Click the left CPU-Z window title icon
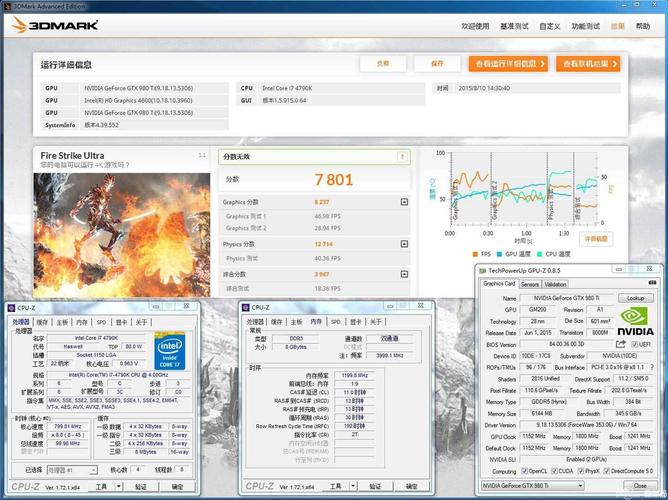 [x=11, y=307]
